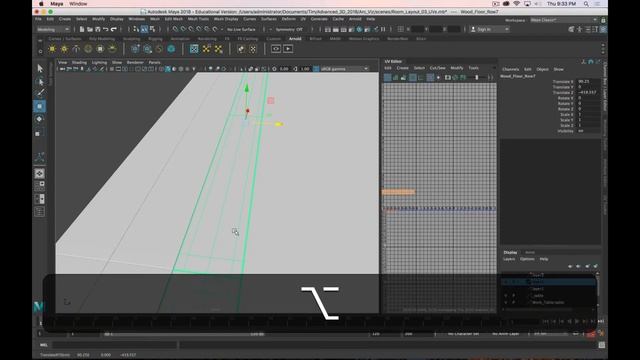Switch to the Rendering shelf tab
The height and width of the screenshot is (360, 640).
[x=207, y=39]
